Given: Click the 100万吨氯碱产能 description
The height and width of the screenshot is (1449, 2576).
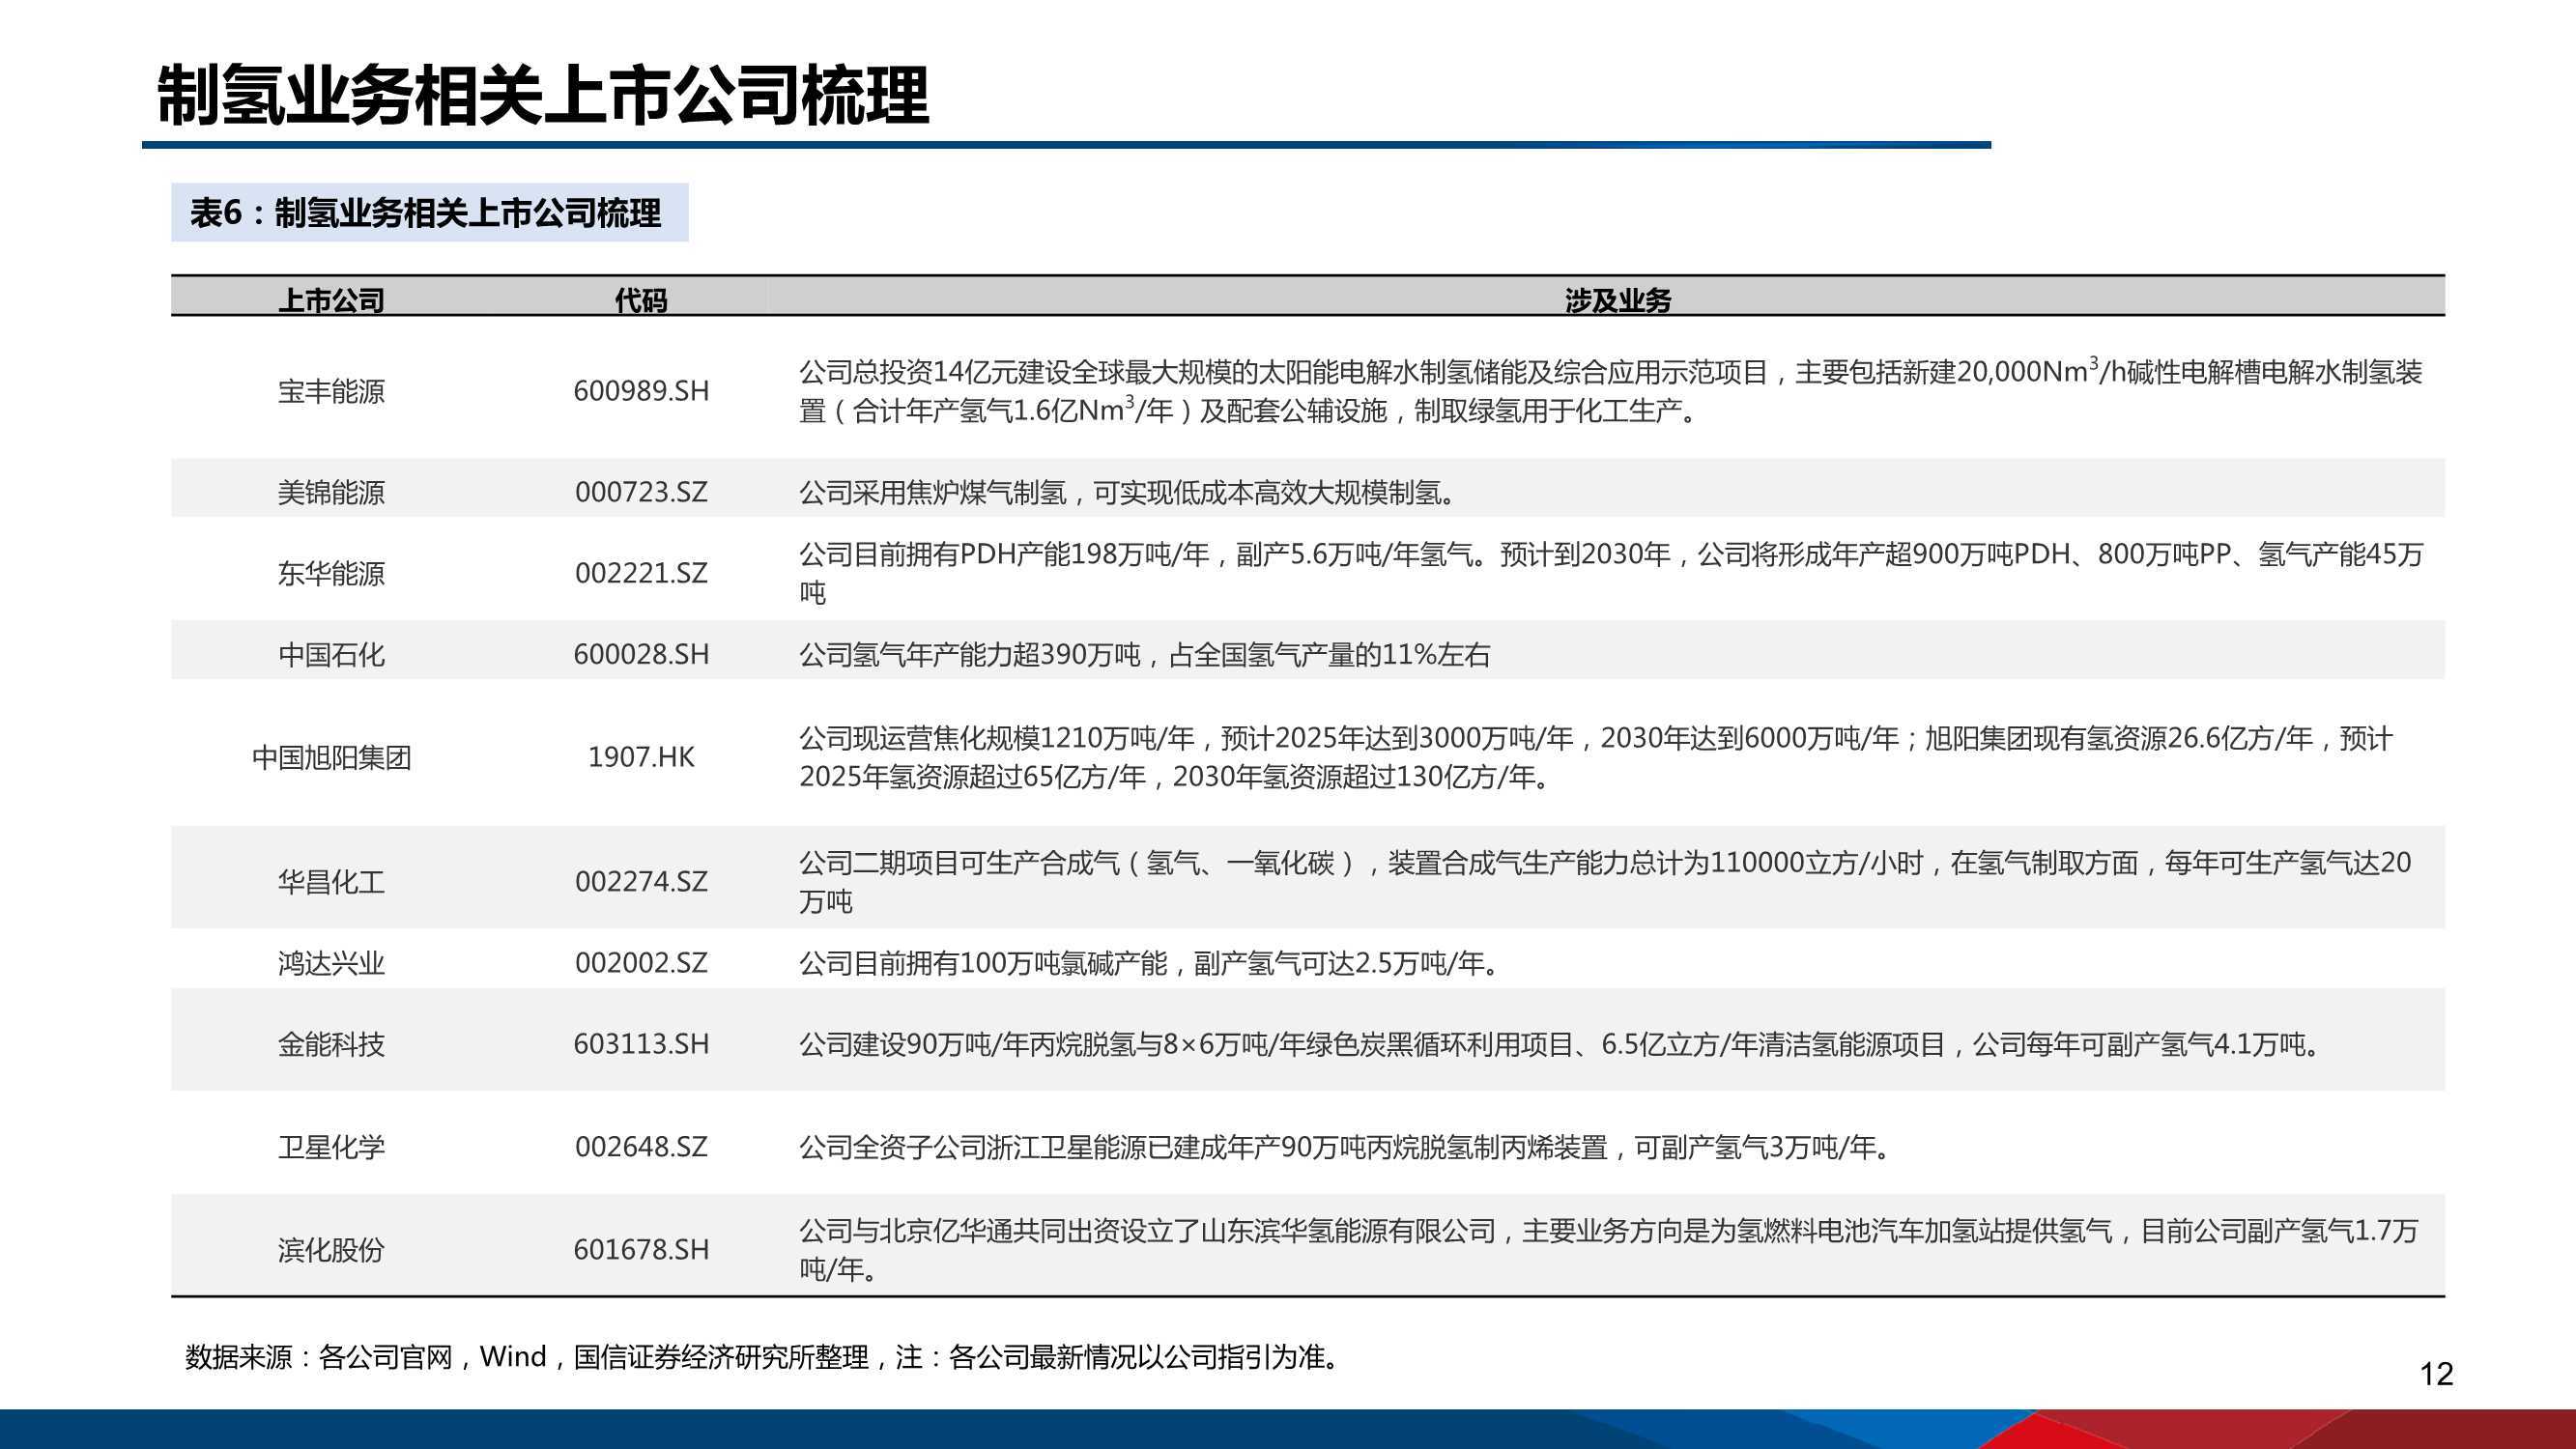Looking at the screenshot, I should [1150, 962].
